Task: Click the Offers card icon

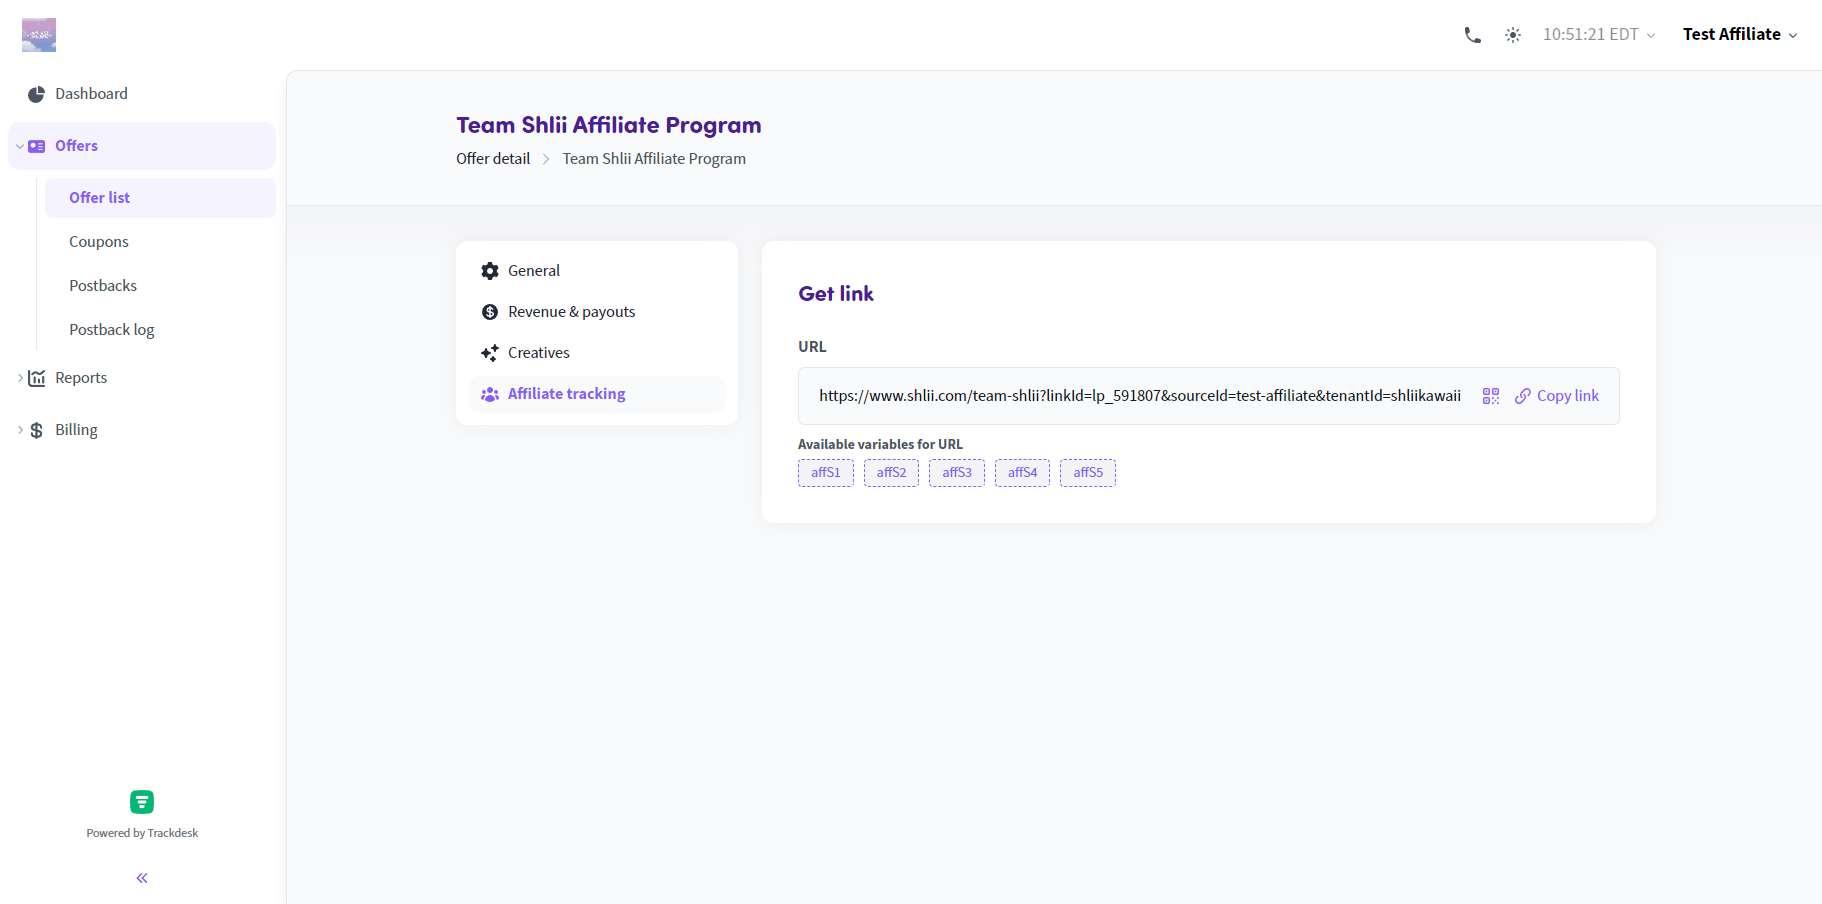Action: tap(37, 146)
